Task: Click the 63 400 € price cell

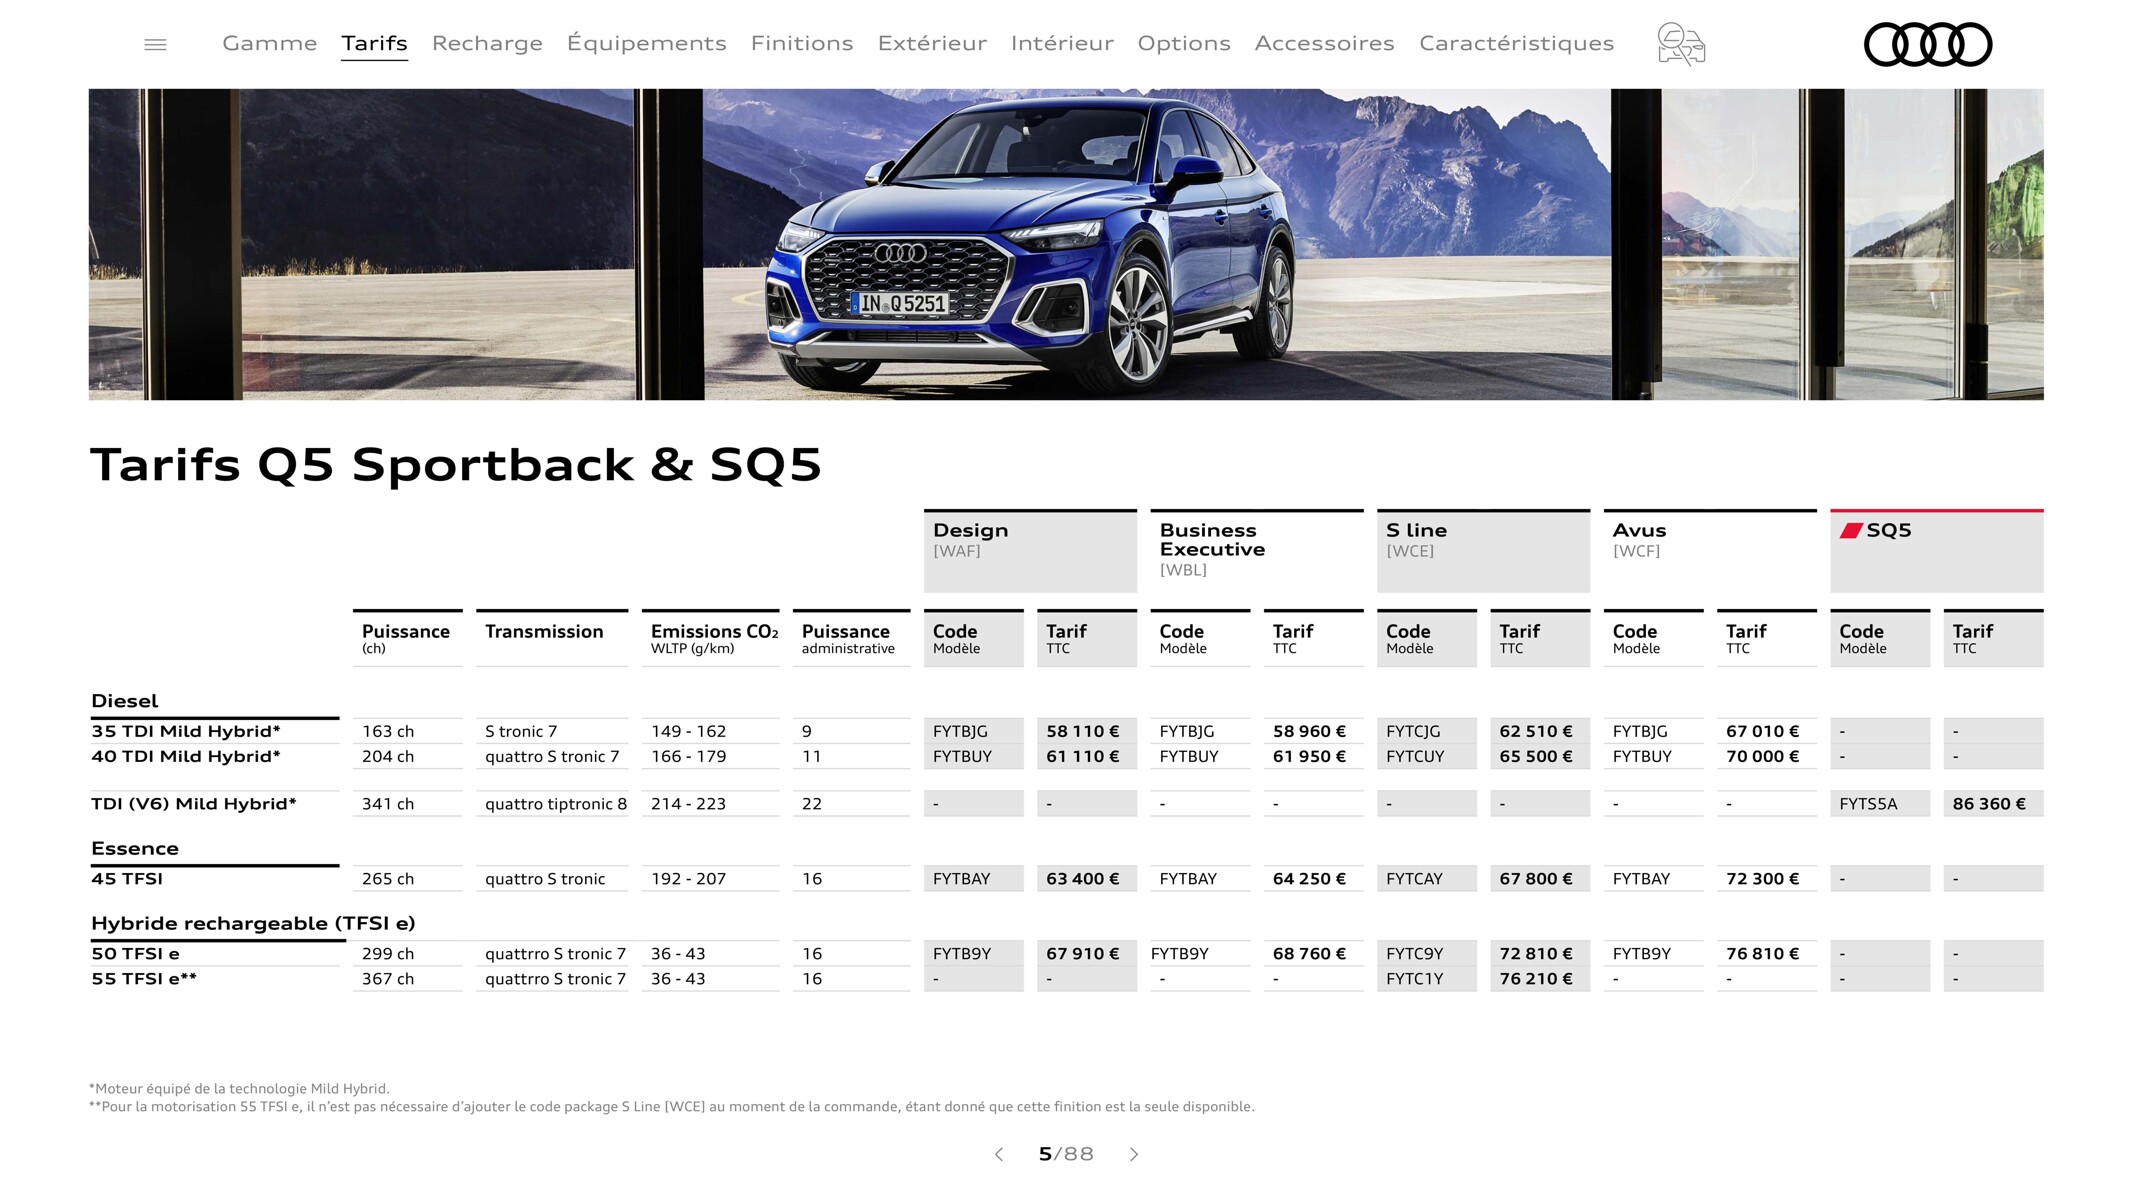Action: 1083,879
